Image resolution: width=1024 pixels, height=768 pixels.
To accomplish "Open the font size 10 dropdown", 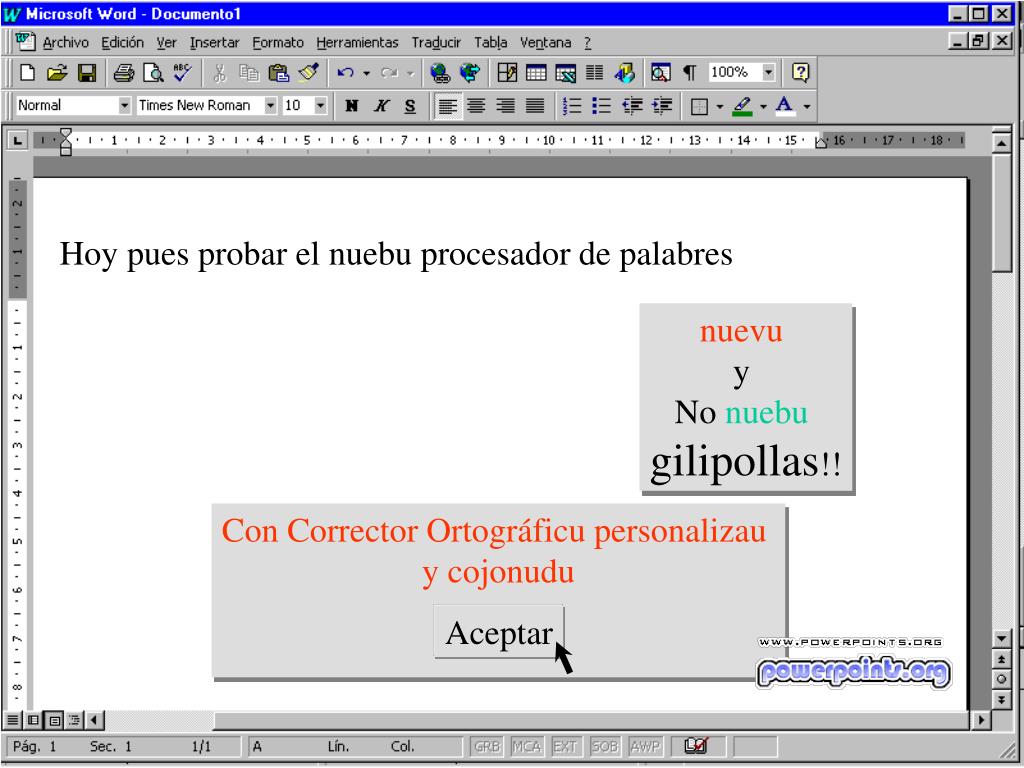I will coord(320,105).
